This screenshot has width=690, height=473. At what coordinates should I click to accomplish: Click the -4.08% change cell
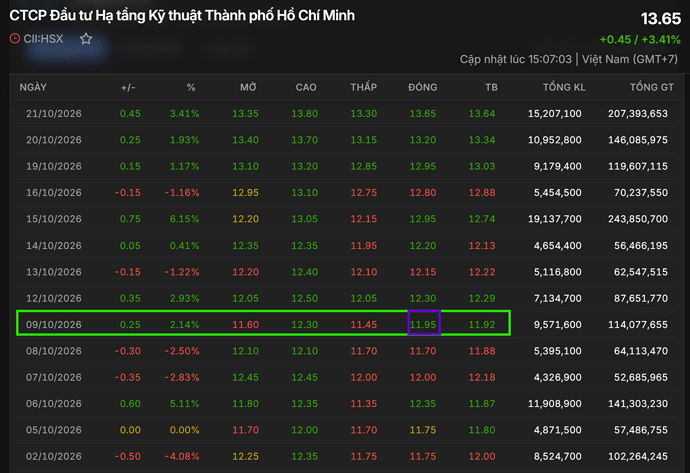182,456
